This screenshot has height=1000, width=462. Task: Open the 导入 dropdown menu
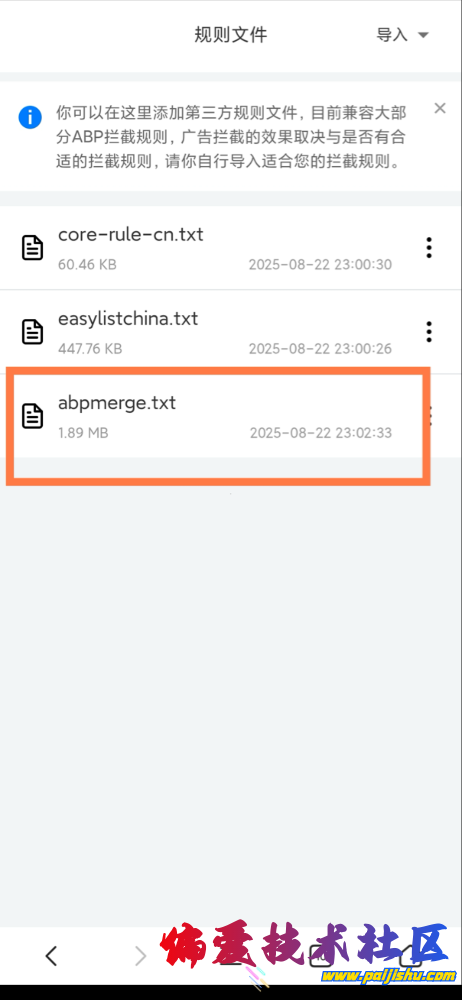point(403,34)
